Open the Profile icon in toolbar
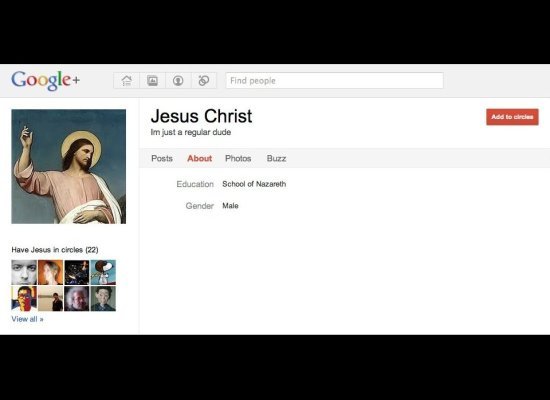The height and width of the screenshot is (400, 550). pyautogui.click(x=178, y=81)
